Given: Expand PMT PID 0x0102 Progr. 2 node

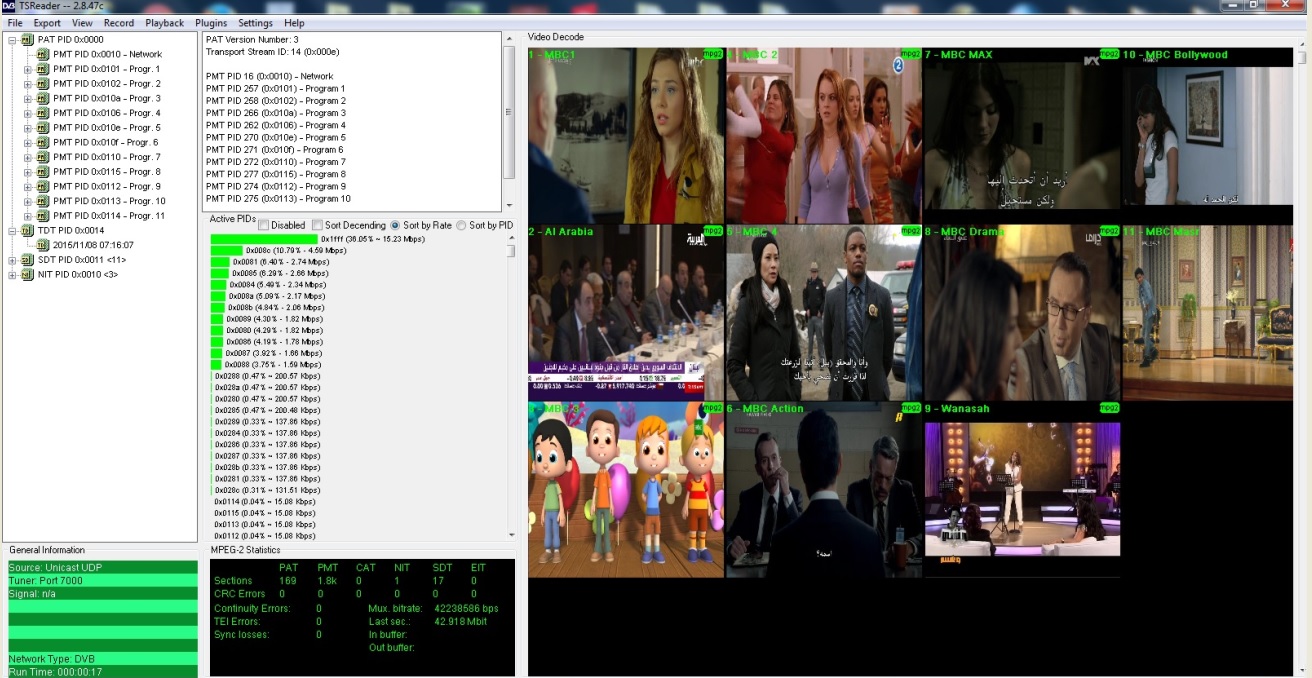Looking at the screenshot, I should (x=28, y=84).
